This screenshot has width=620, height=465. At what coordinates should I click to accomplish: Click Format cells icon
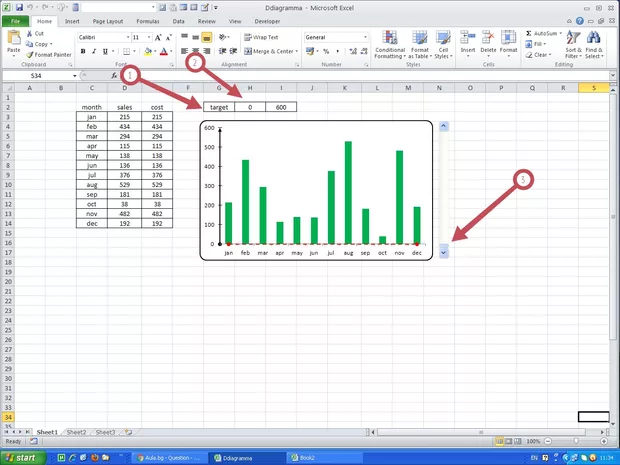point(508,38)
